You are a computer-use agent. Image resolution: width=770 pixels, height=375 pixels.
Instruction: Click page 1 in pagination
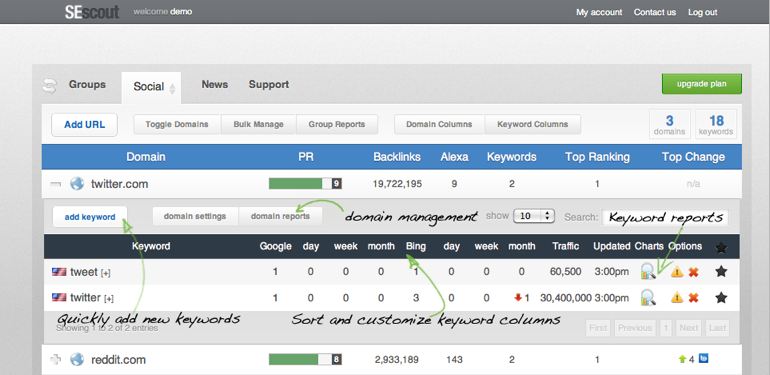(x=666, y=328)
